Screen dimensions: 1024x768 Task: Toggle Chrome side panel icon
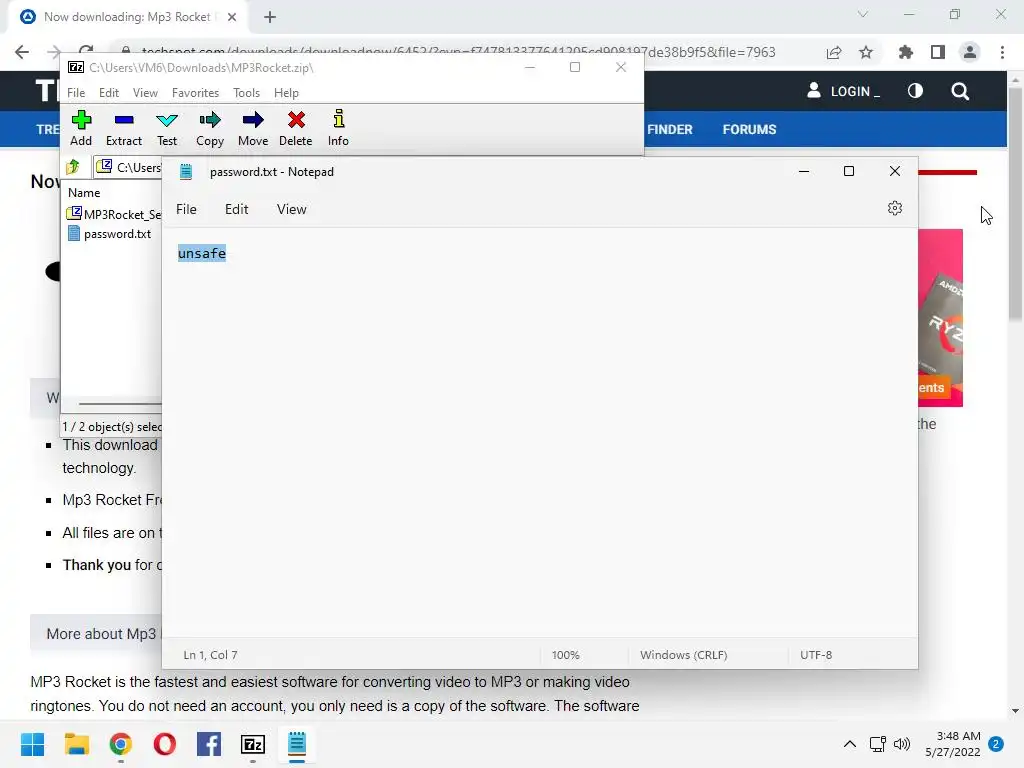pyautogui.click(x=938, y=52)
